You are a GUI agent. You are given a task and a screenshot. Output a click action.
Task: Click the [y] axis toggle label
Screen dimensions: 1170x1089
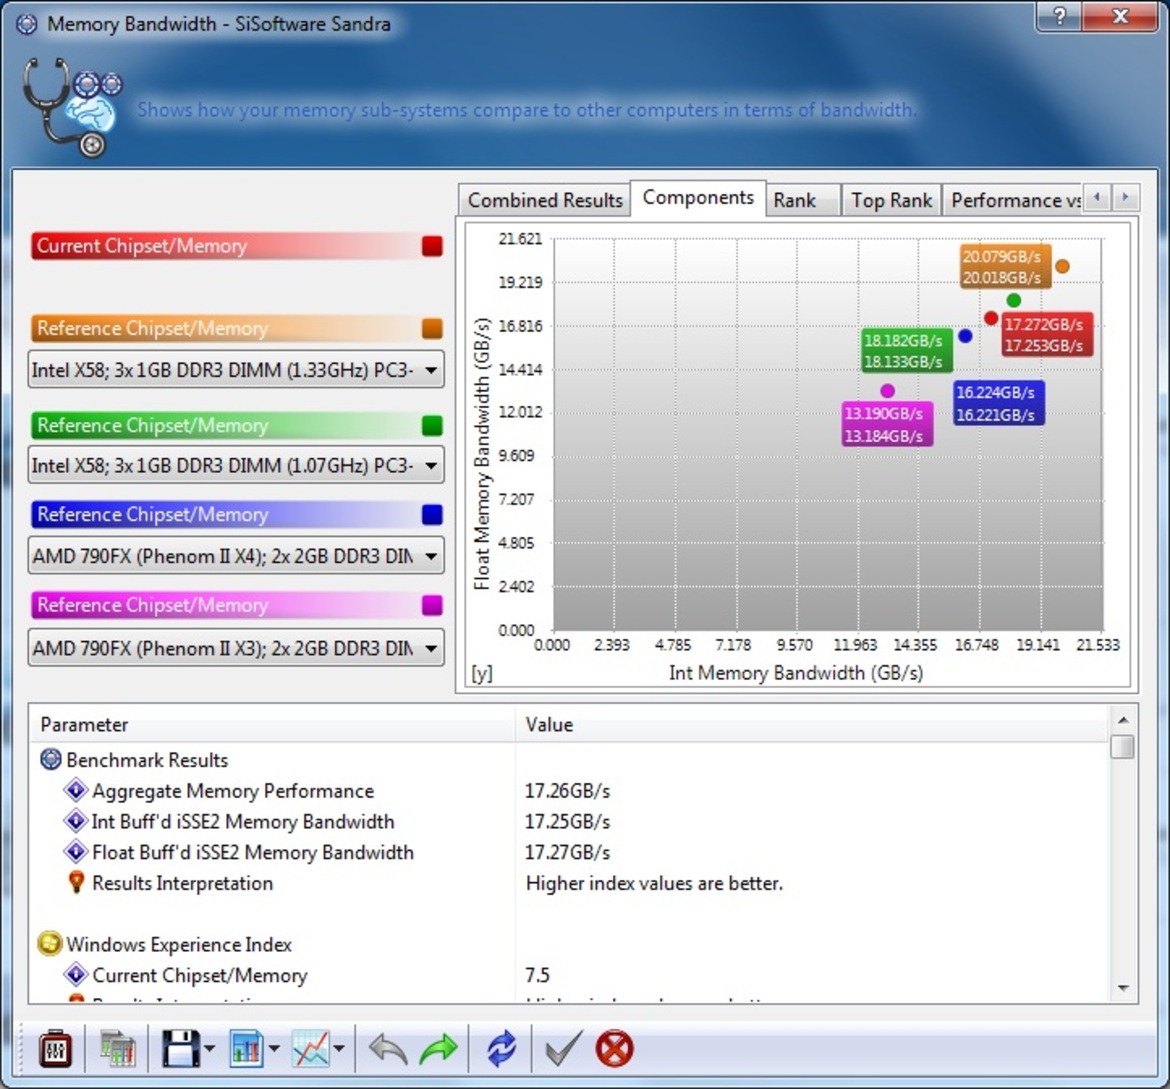(481, 673)
